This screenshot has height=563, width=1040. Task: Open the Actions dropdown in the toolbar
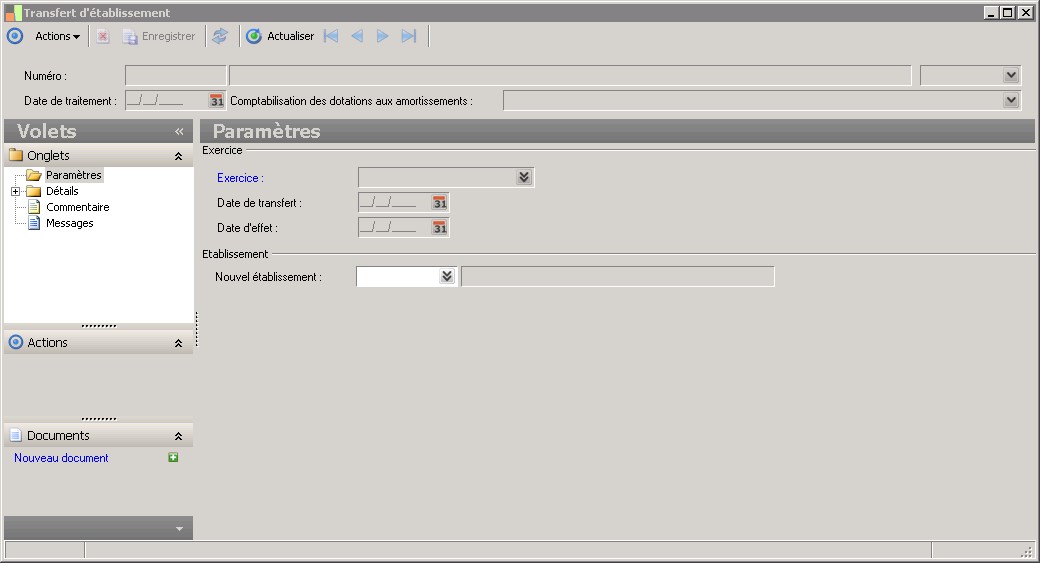[57, 36]
